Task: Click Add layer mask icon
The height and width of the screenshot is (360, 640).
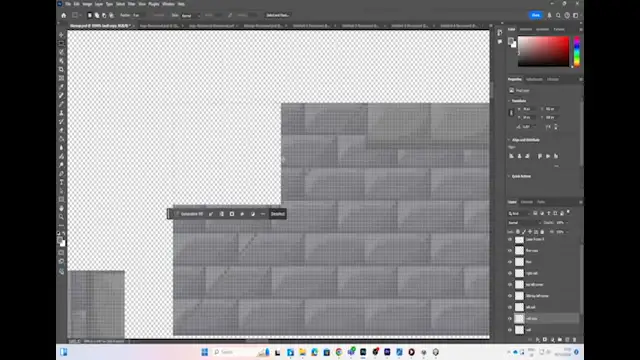Action: 545,339
